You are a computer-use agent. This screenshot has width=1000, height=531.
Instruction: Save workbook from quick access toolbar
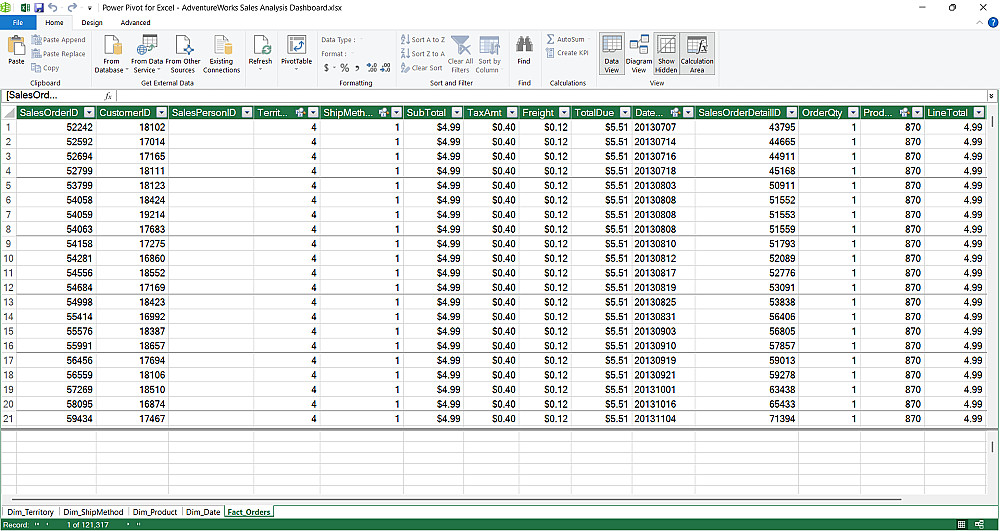click(x=38, y=8)
